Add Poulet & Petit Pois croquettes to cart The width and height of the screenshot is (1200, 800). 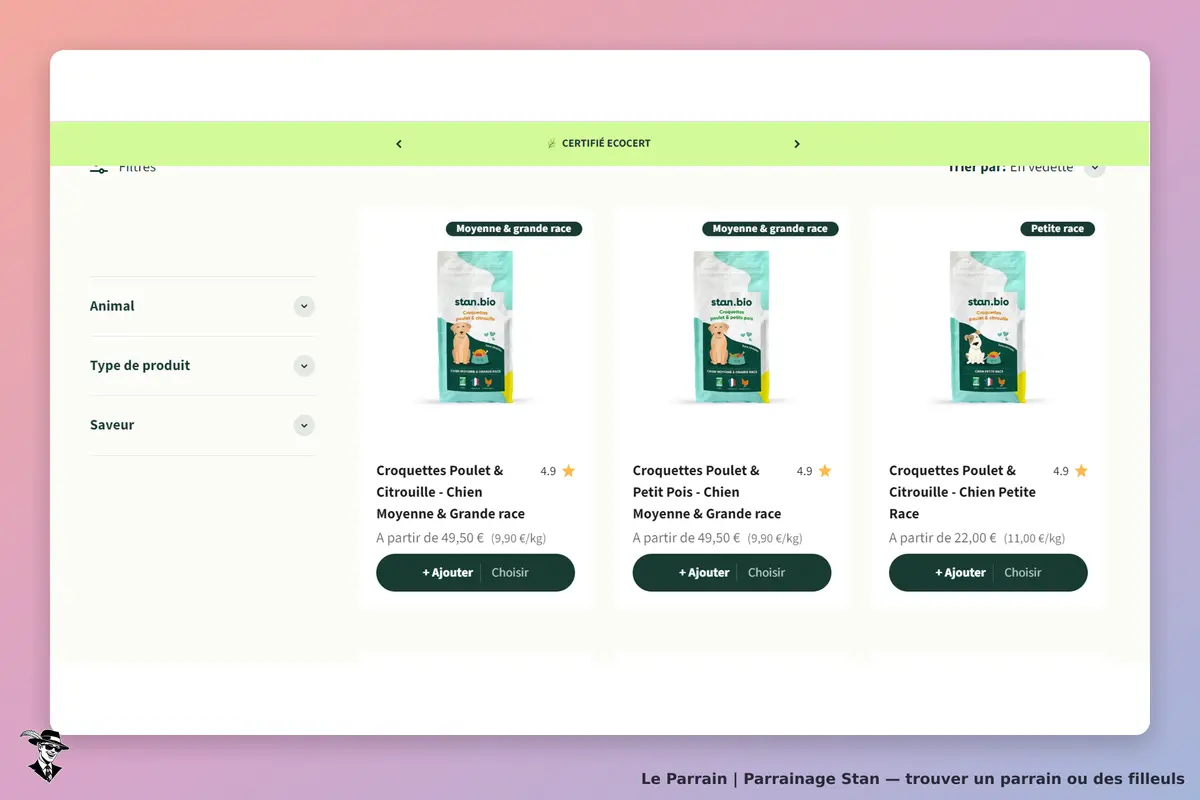[x=704, y=573]
